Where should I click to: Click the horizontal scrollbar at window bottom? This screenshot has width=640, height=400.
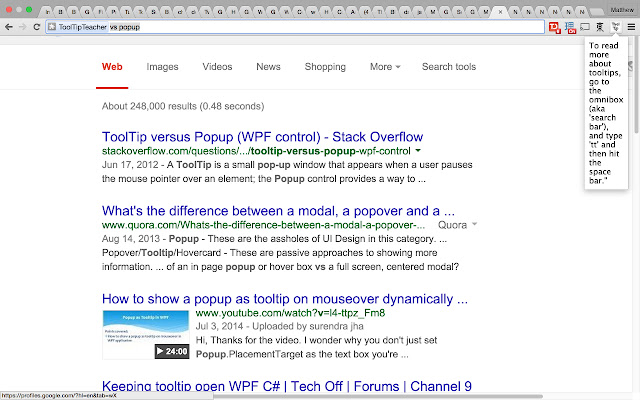[378, 396]
